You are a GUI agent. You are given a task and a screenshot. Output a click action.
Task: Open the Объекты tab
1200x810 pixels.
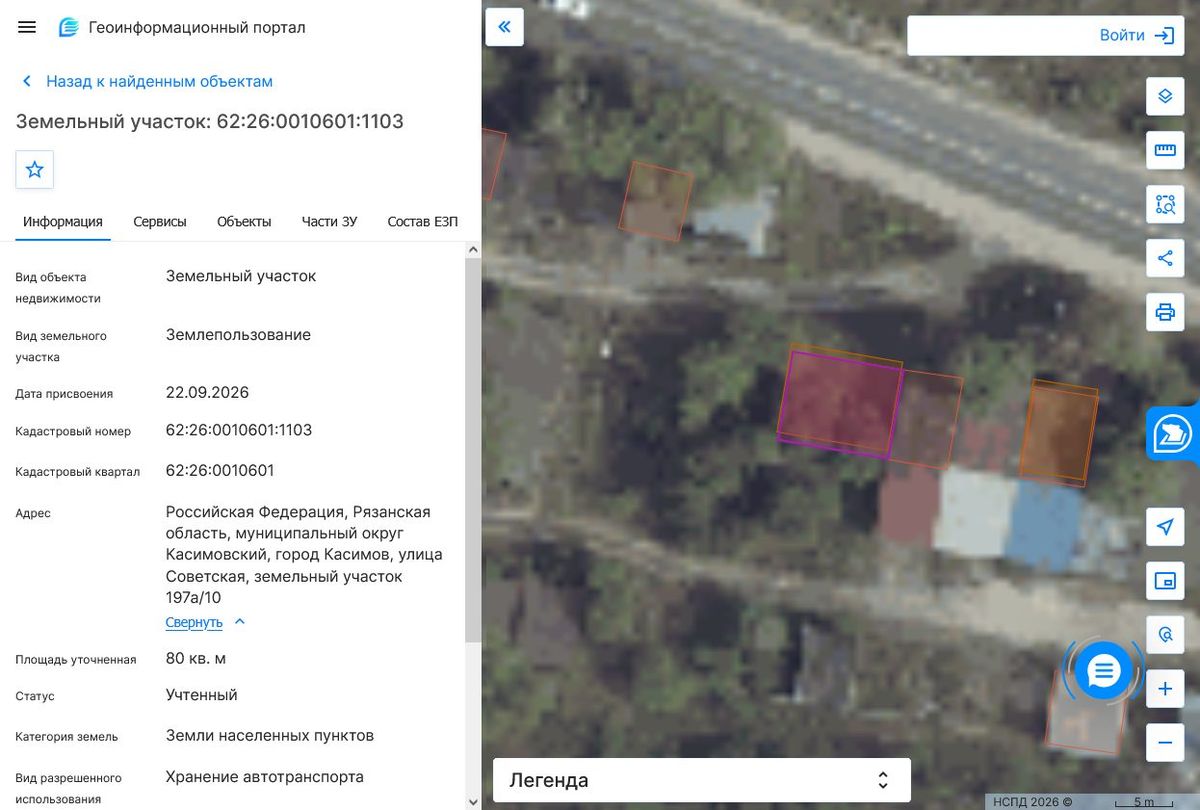coord(244,222)
